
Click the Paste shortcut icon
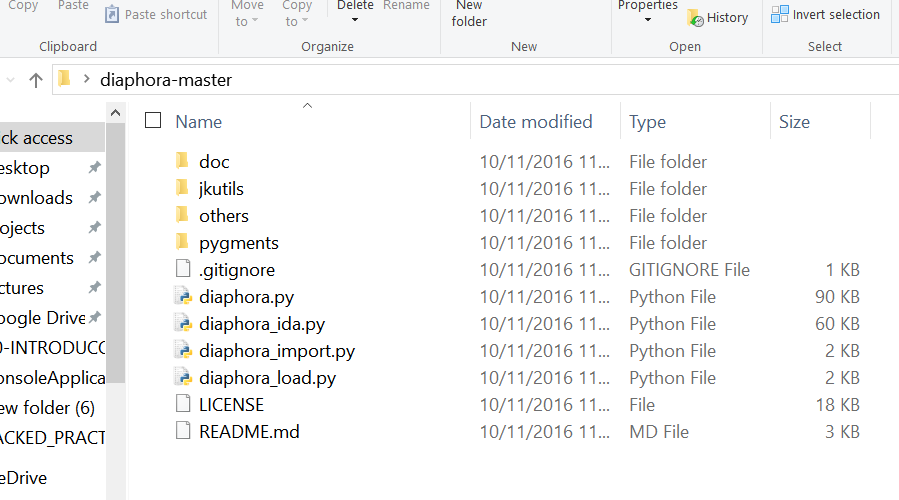pos(112,15)
